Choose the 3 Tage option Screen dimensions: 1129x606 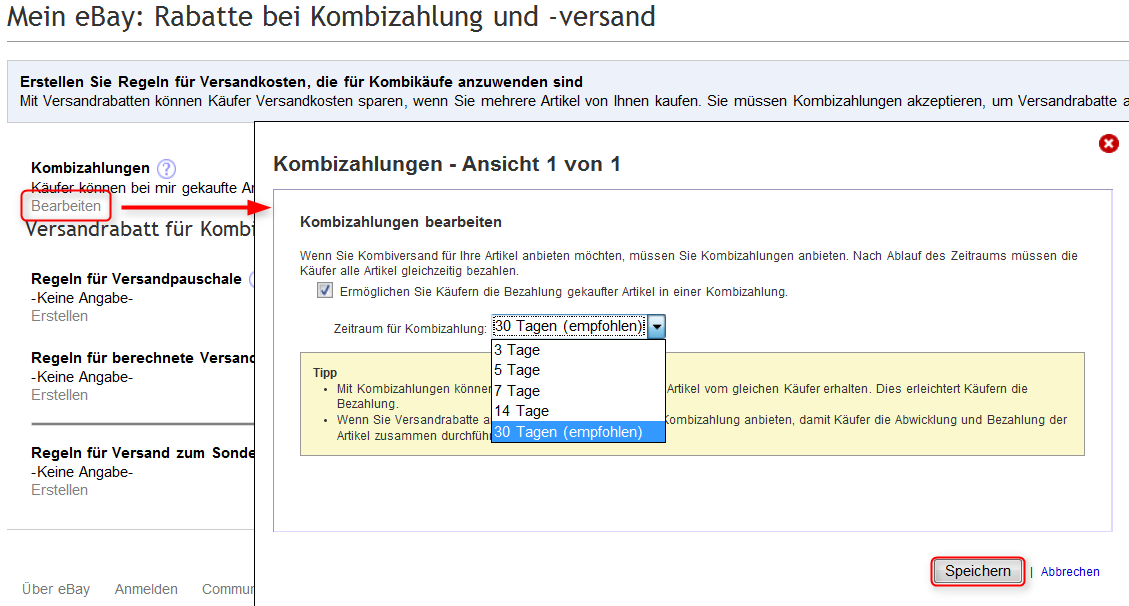pos(578,350)
